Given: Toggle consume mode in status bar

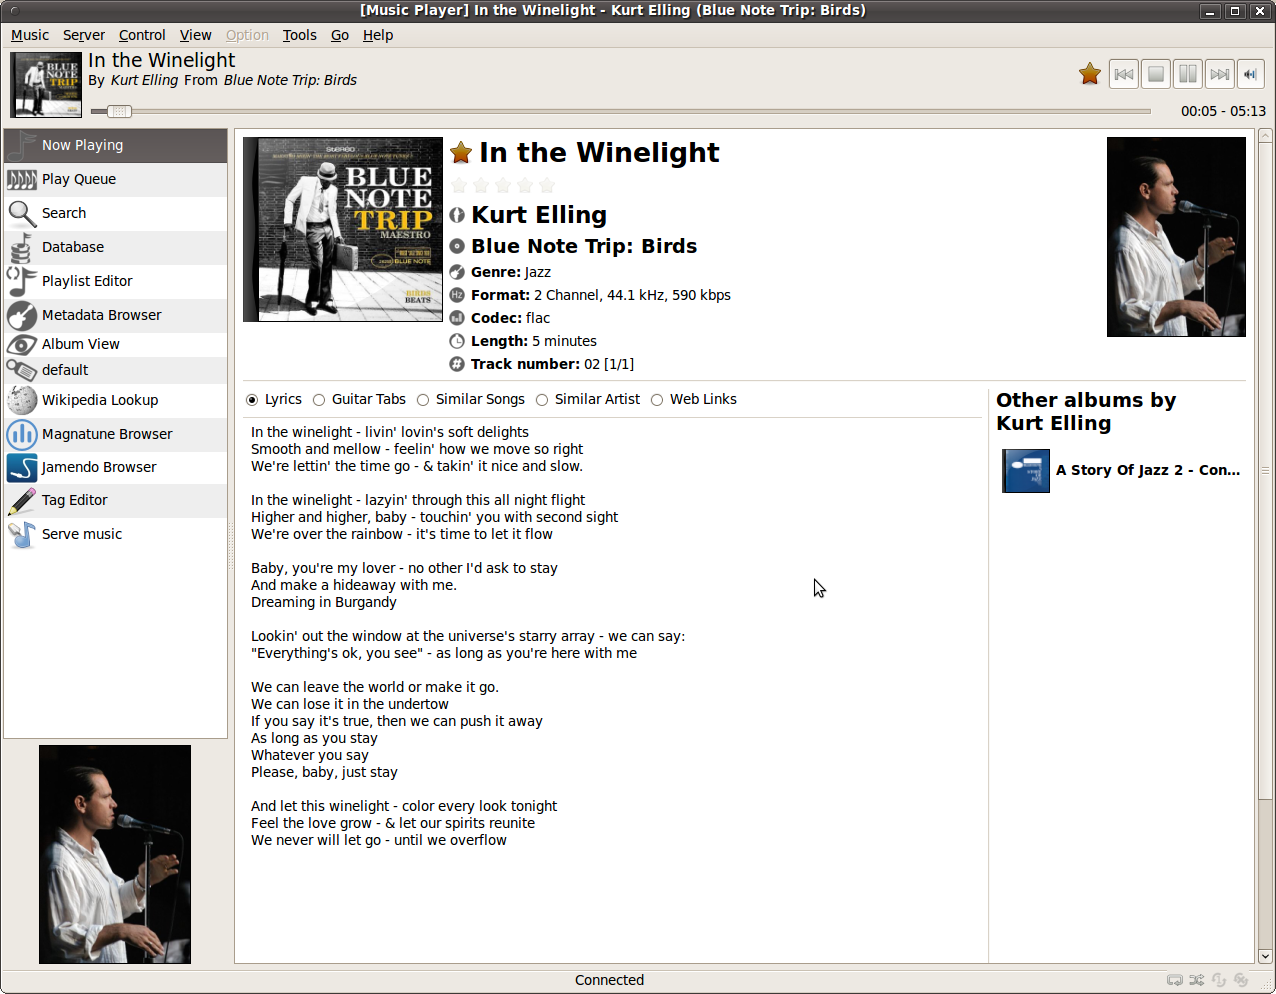Looking at the screenshot, I should [x=1241, y=980].
